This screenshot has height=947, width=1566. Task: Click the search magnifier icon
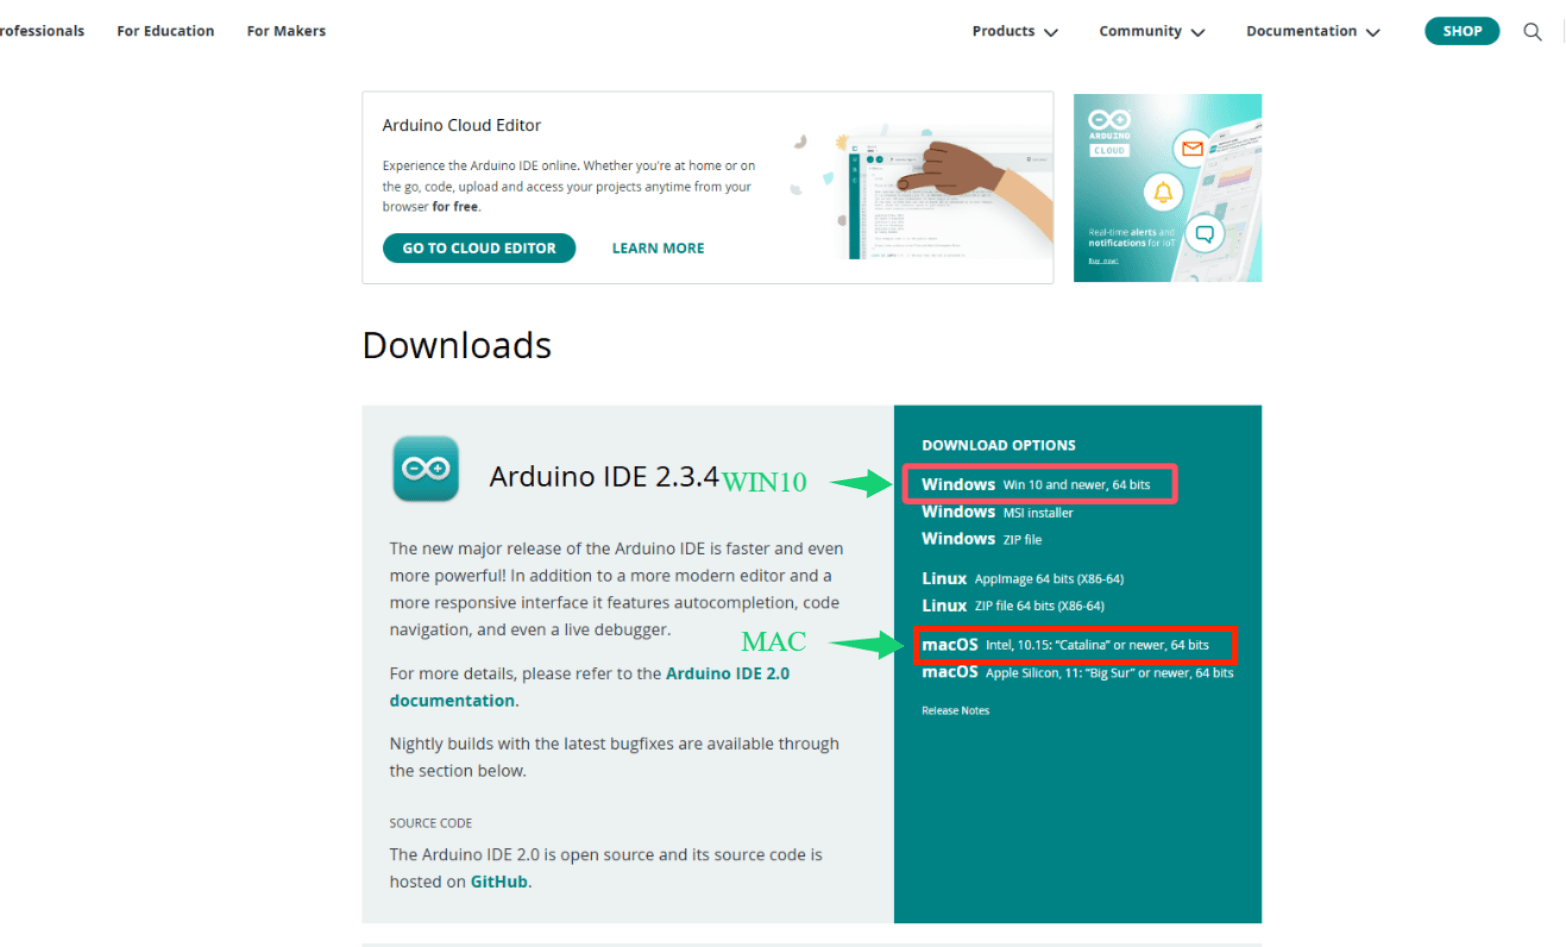[x=1532, y=32]
